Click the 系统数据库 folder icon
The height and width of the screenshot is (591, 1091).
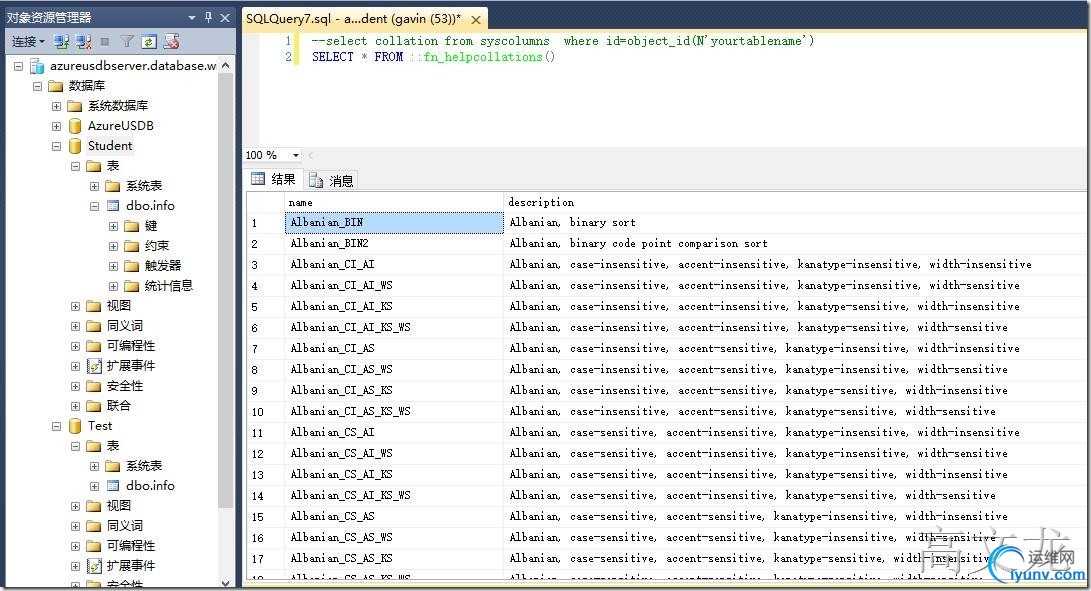click(74, 107)
